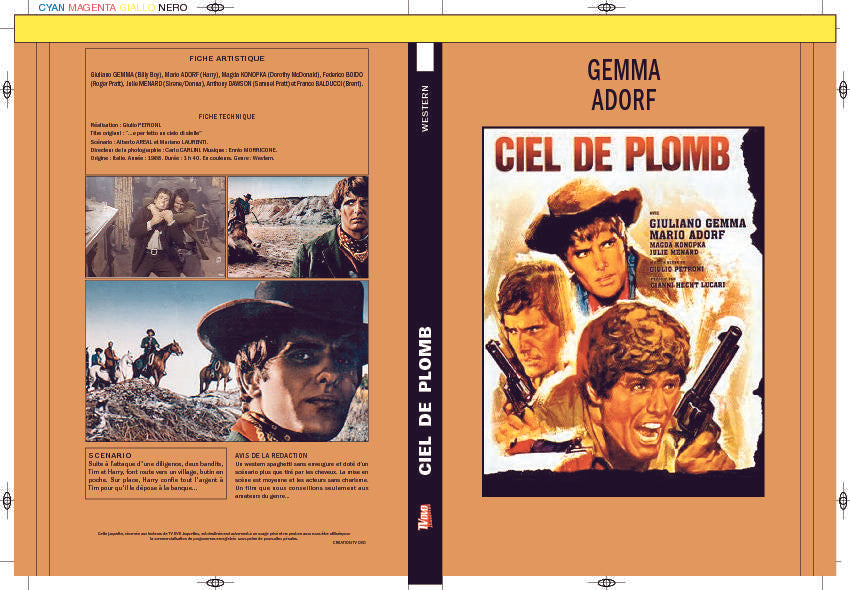
Task: Click the bottom-left registration crosshair mark
Action: 216,582
